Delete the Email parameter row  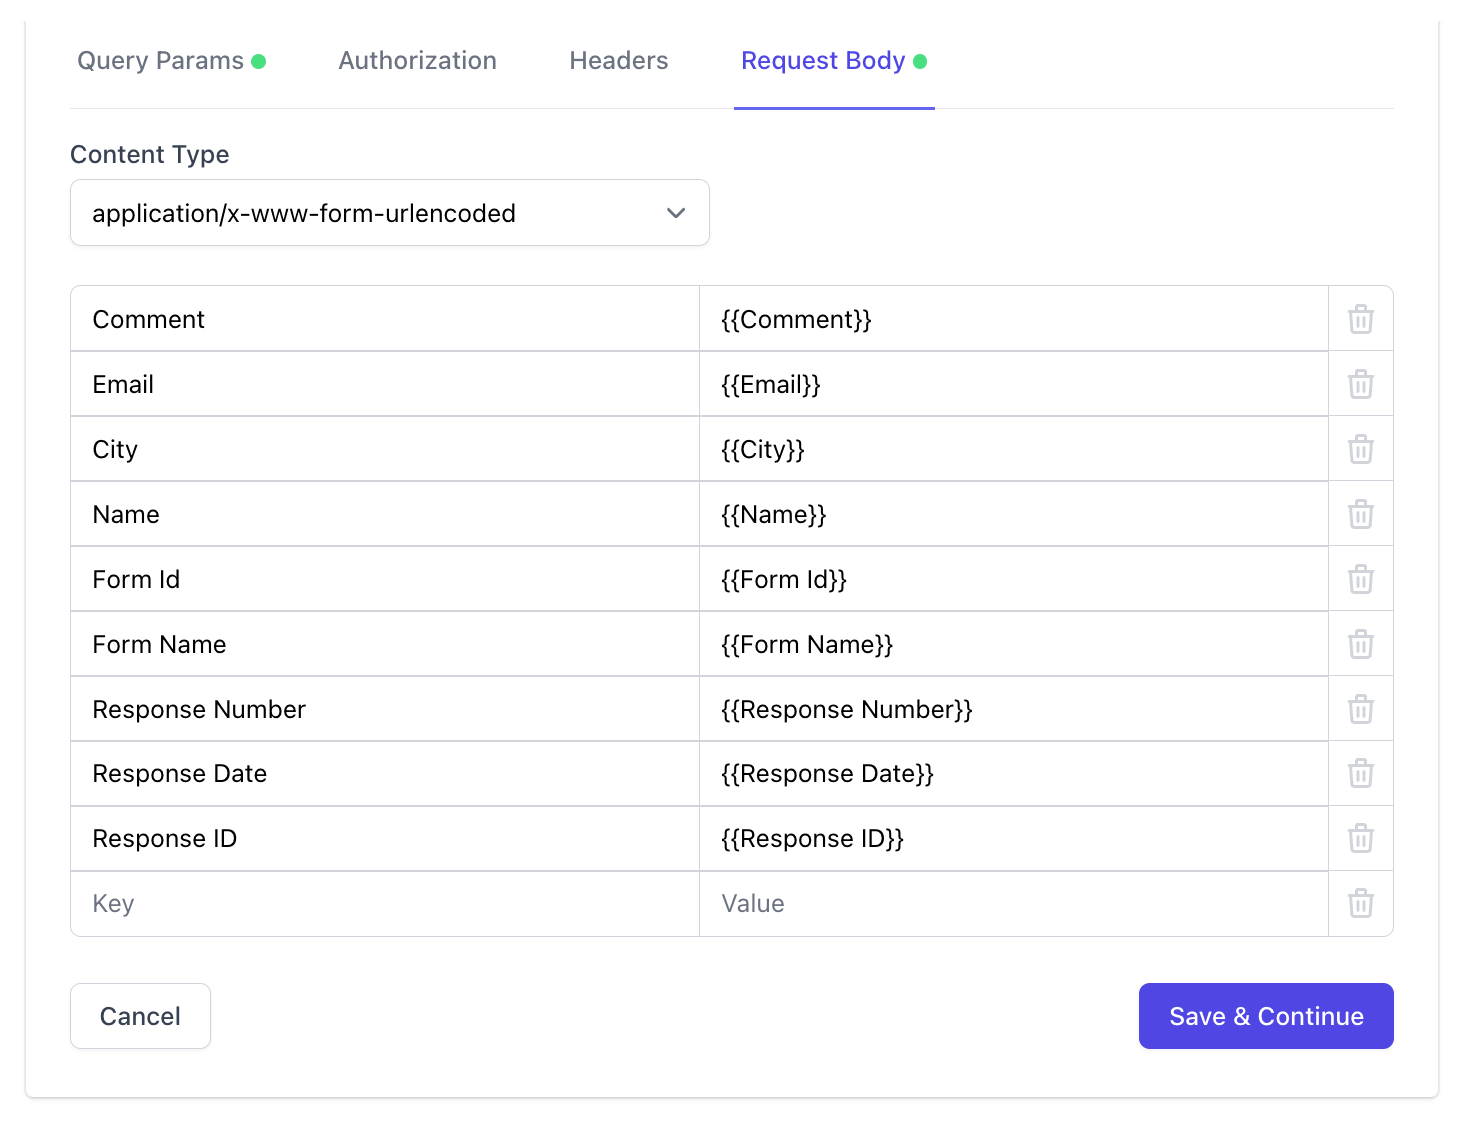pos(1360,384)
